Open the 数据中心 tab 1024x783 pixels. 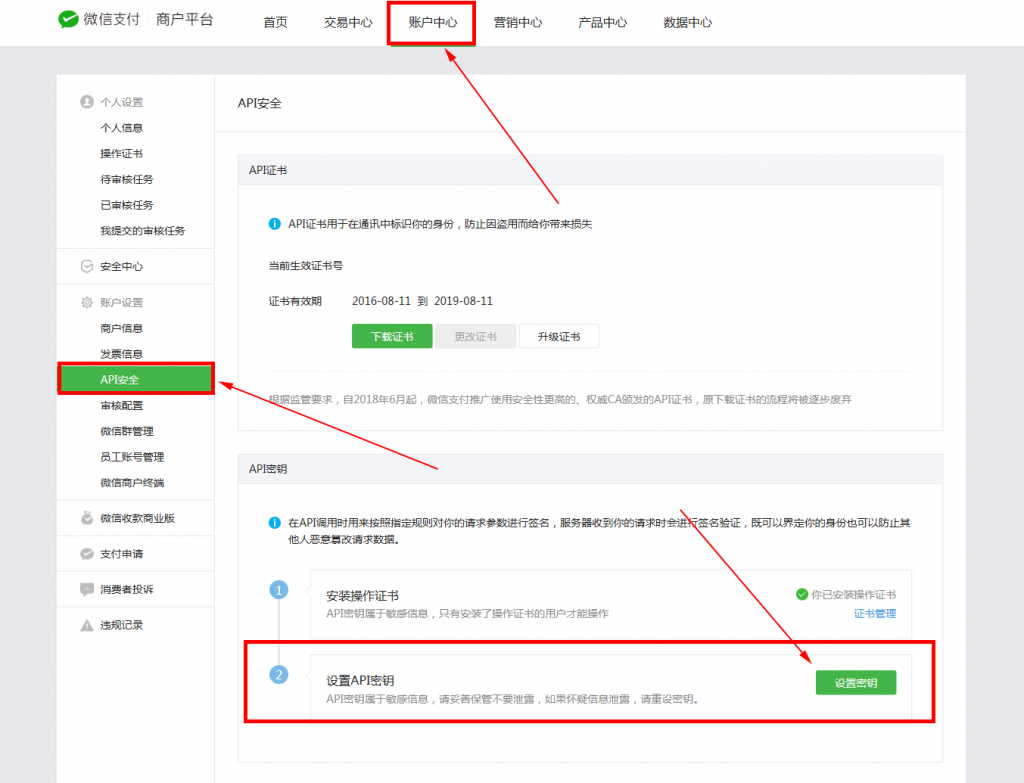click(x=687, y=23)
